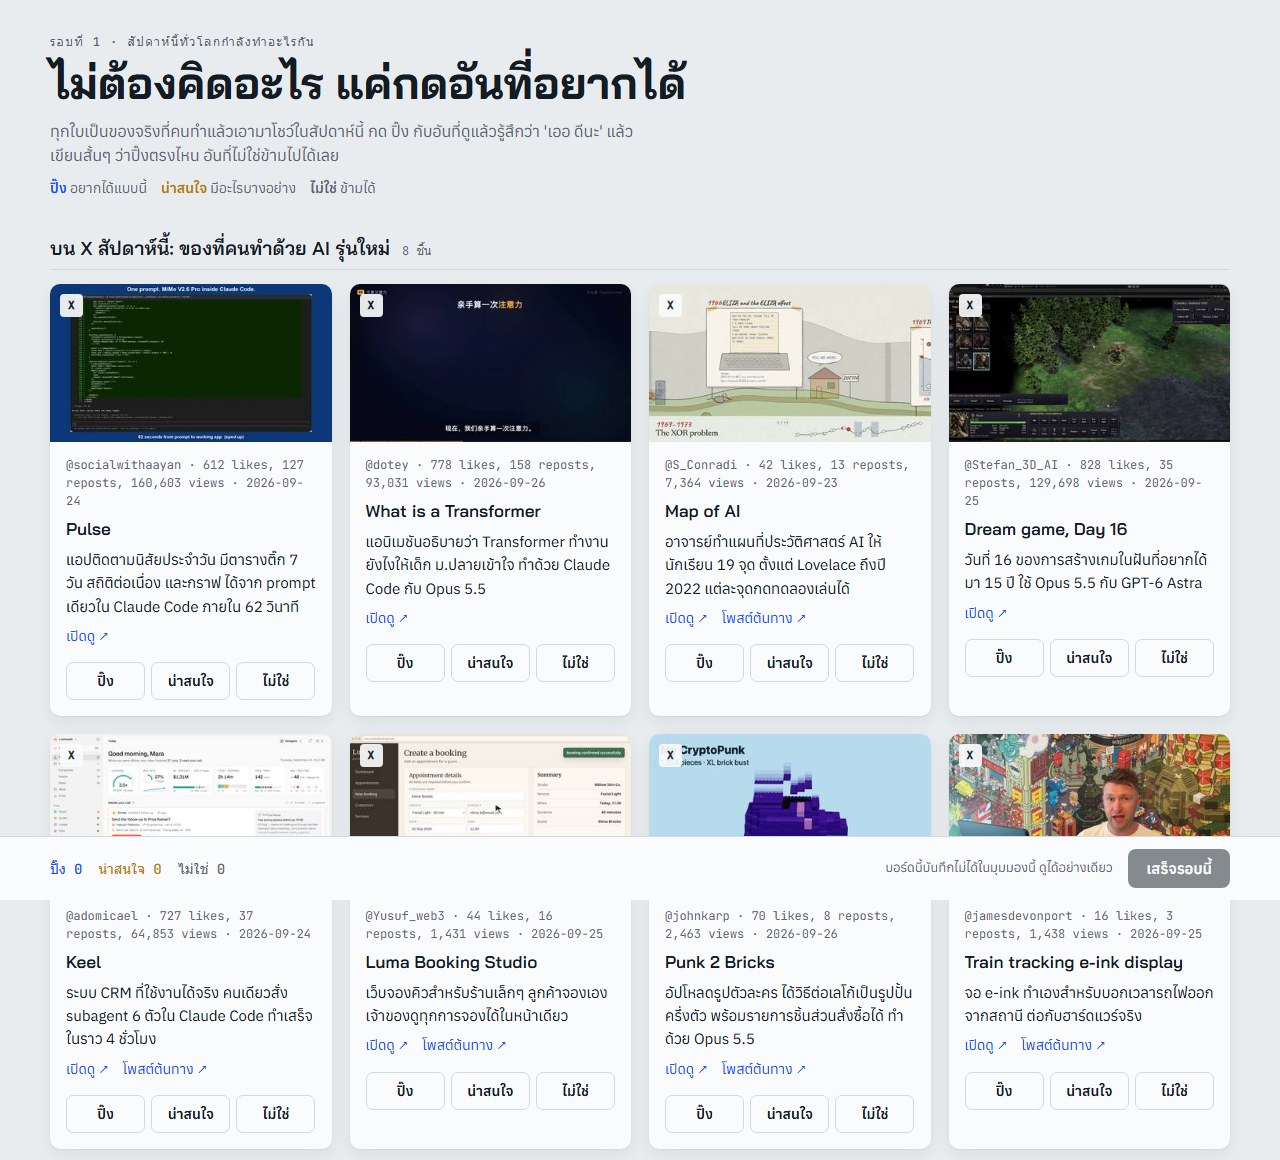
Task: Click the X badge on Punk 2 Bricks thumbnail
Action: [x=670, y=755]
